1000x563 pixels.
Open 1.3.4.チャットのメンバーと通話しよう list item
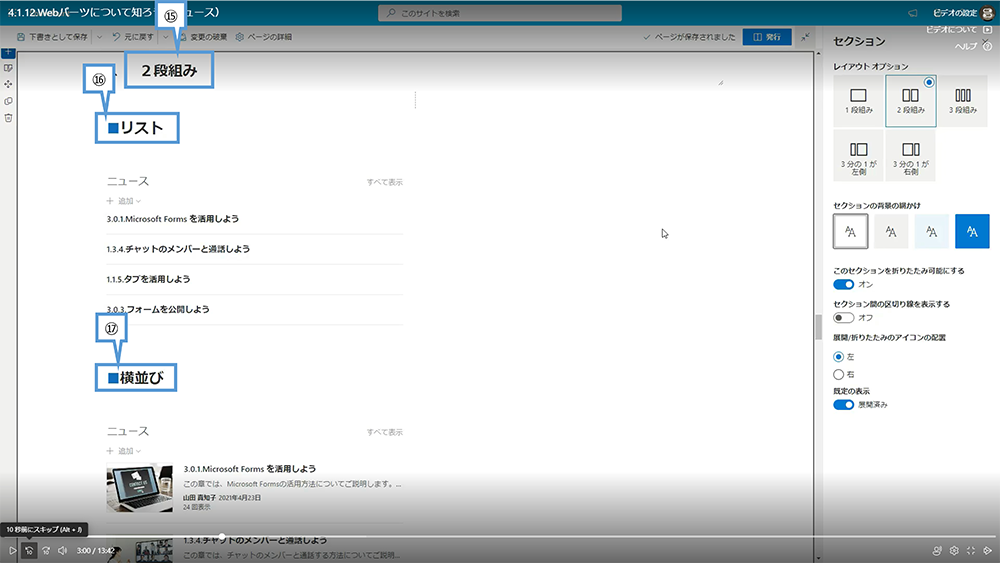pos(178,249)
